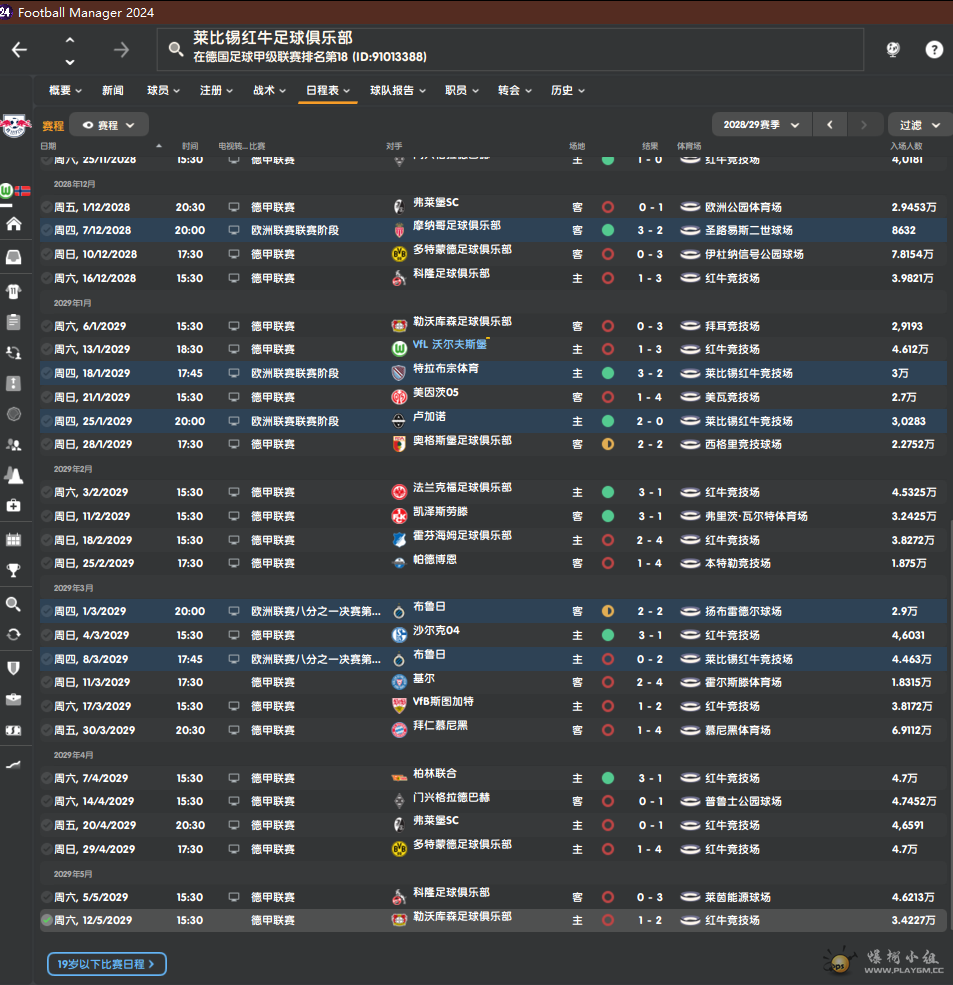Open the Scouting magnifier sidebar icon
This screenshot has height=985, width=953.
pyautogui.click(x=14, y=604)
